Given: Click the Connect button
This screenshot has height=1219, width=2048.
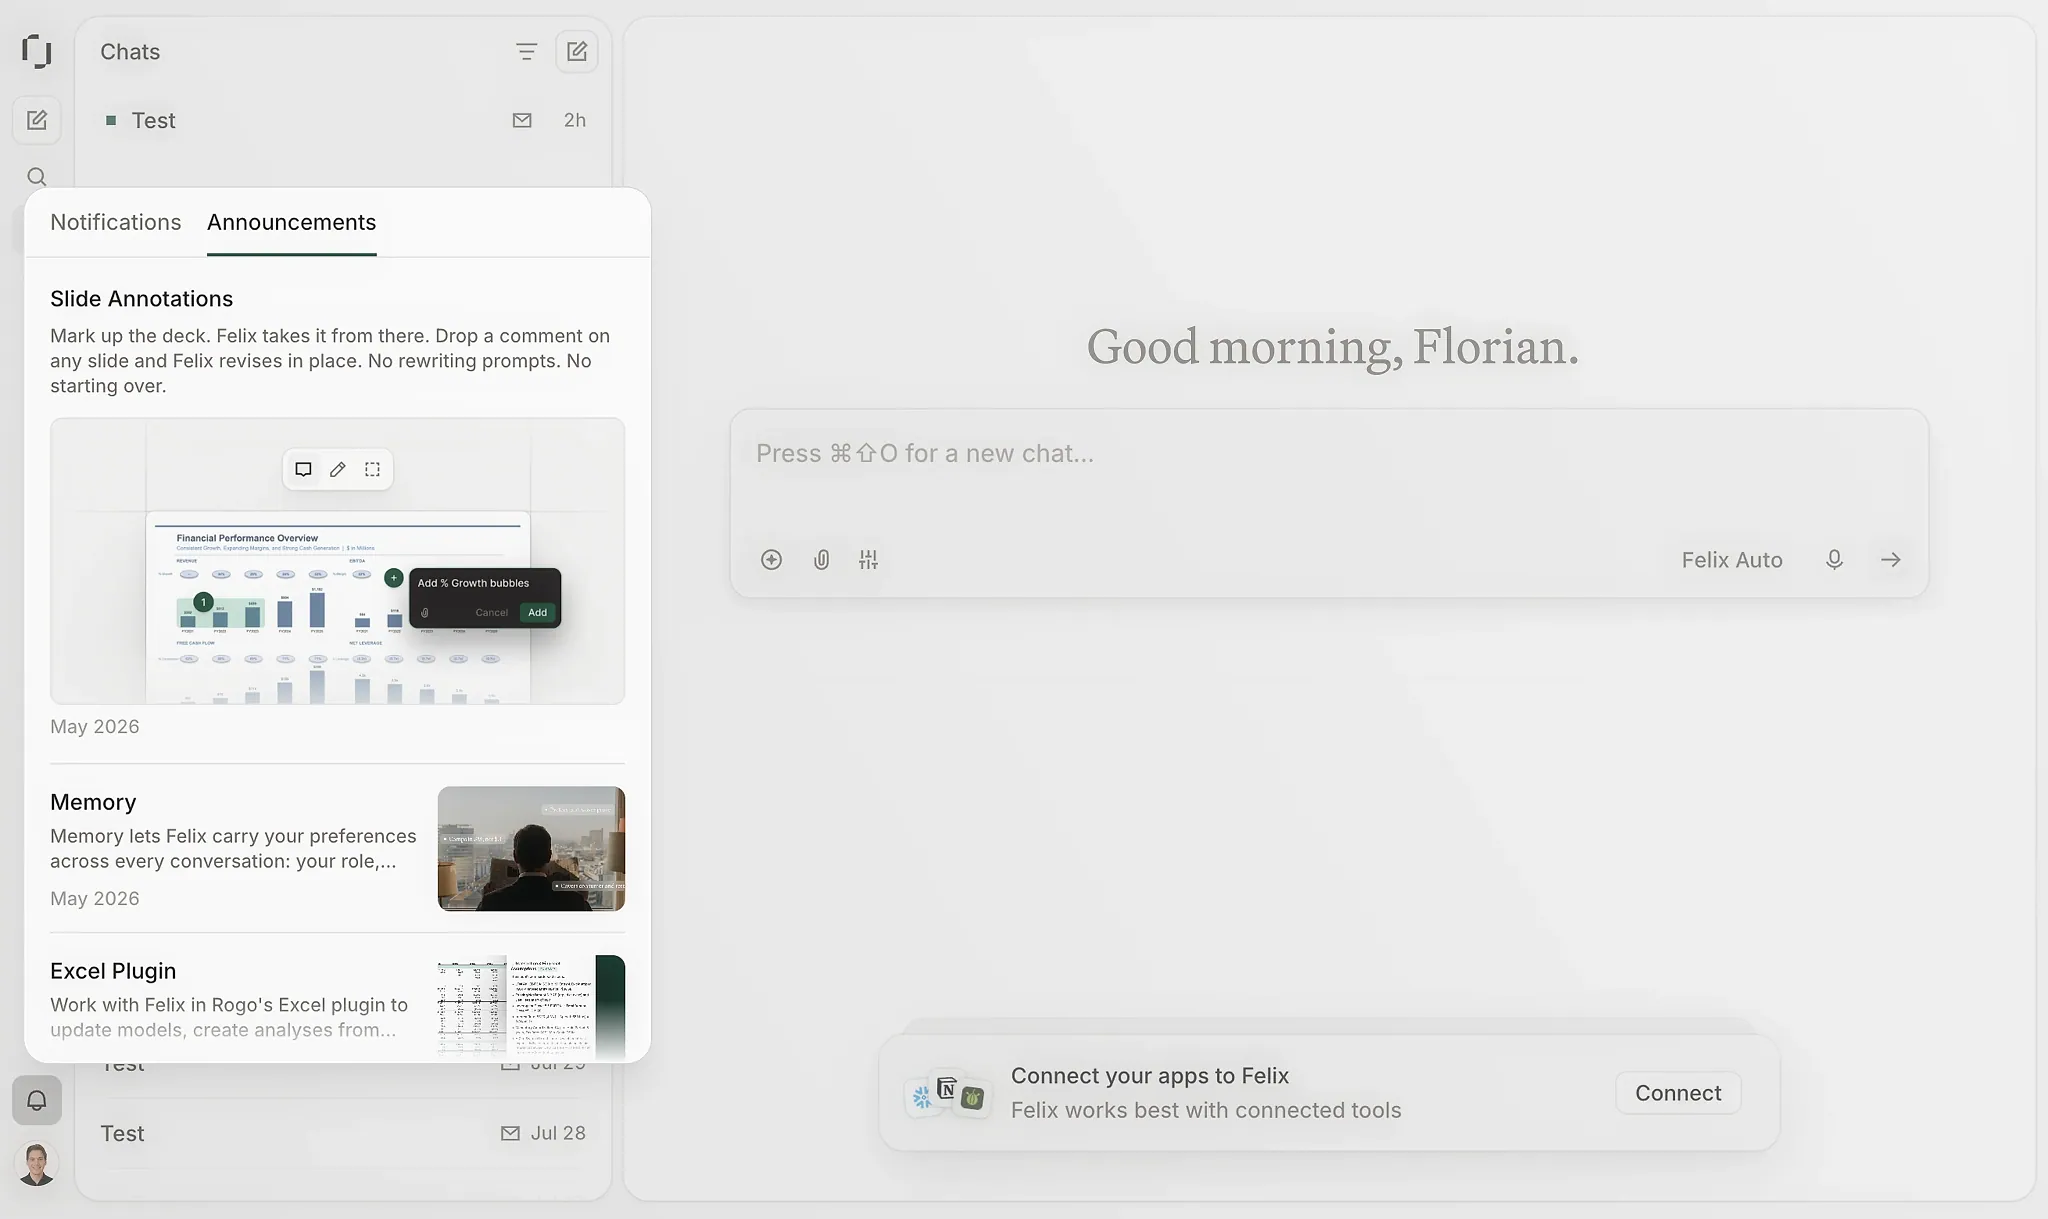Looking at the screenshot, I should 1678,1093.
